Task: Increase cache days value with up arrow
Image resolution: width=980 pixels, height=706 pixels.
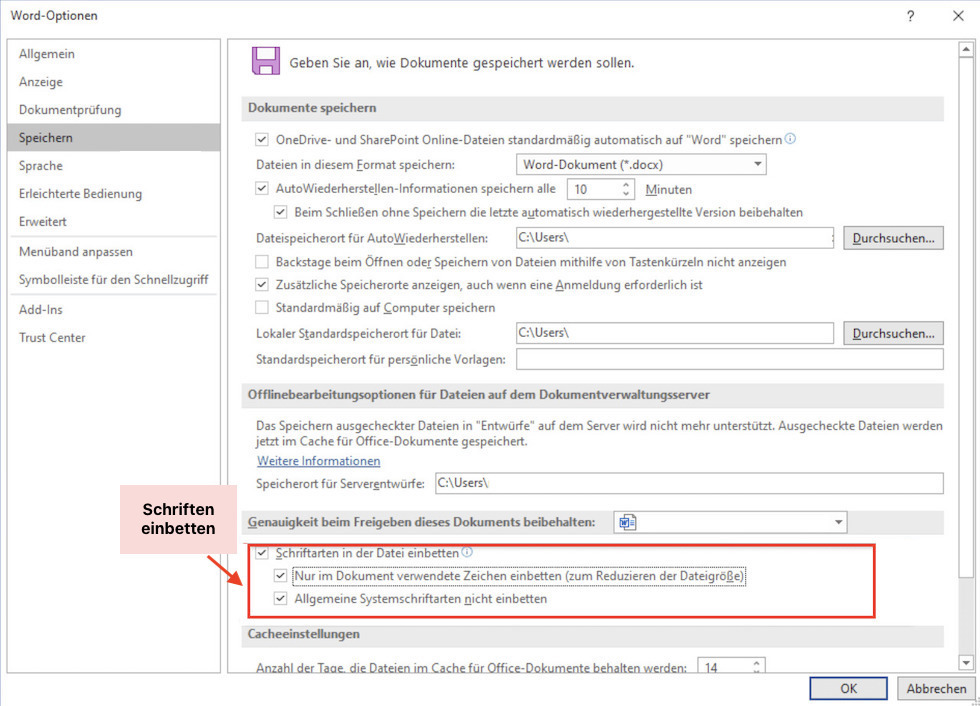Action: point(756,662)
